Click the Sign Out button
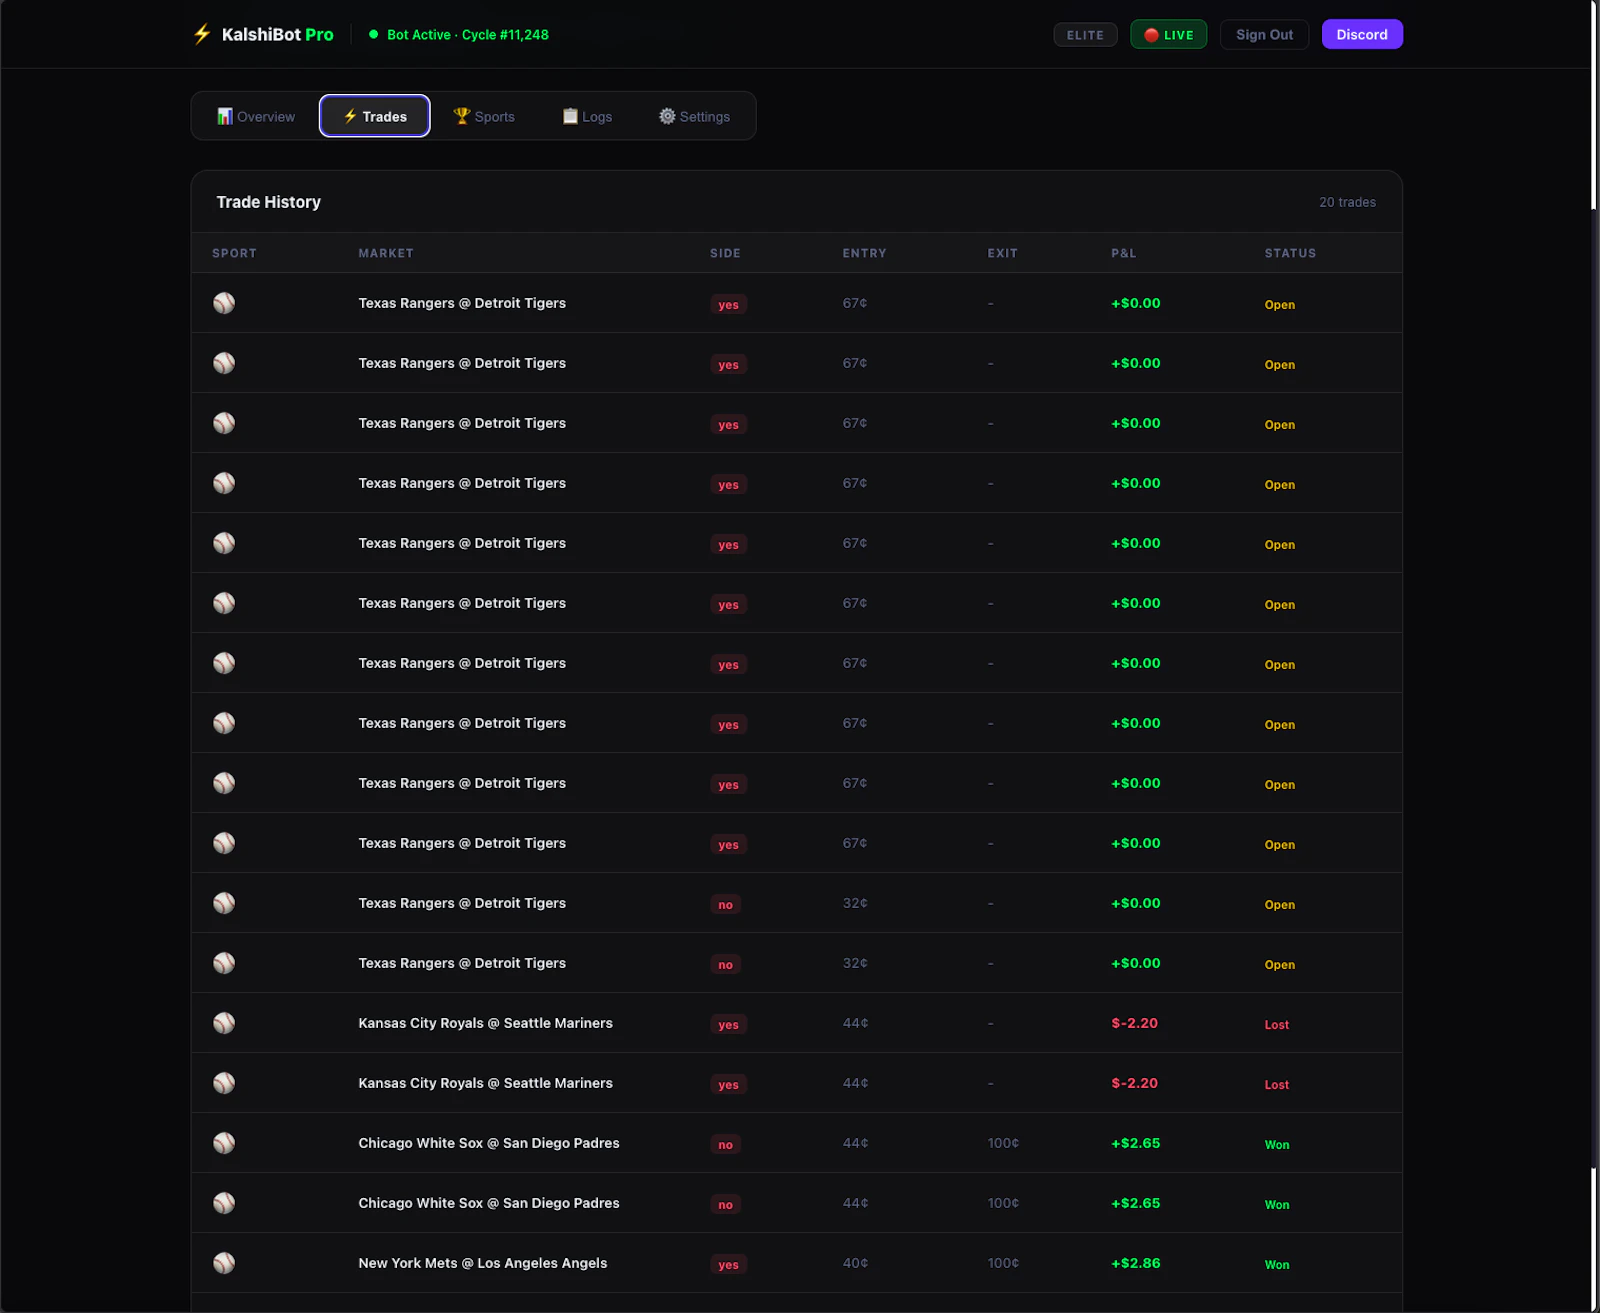Screen dimensions: 1600x1313 (x=1264, y=35)
